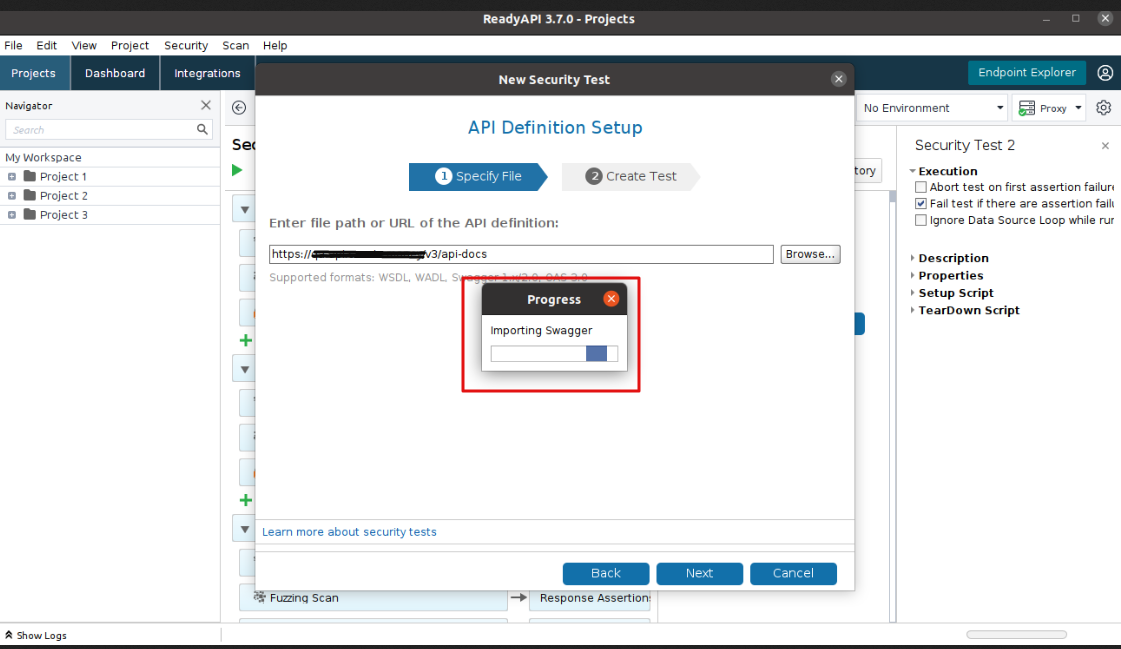
Task: Run the security test with green play icon
Action: pos(237,170)
